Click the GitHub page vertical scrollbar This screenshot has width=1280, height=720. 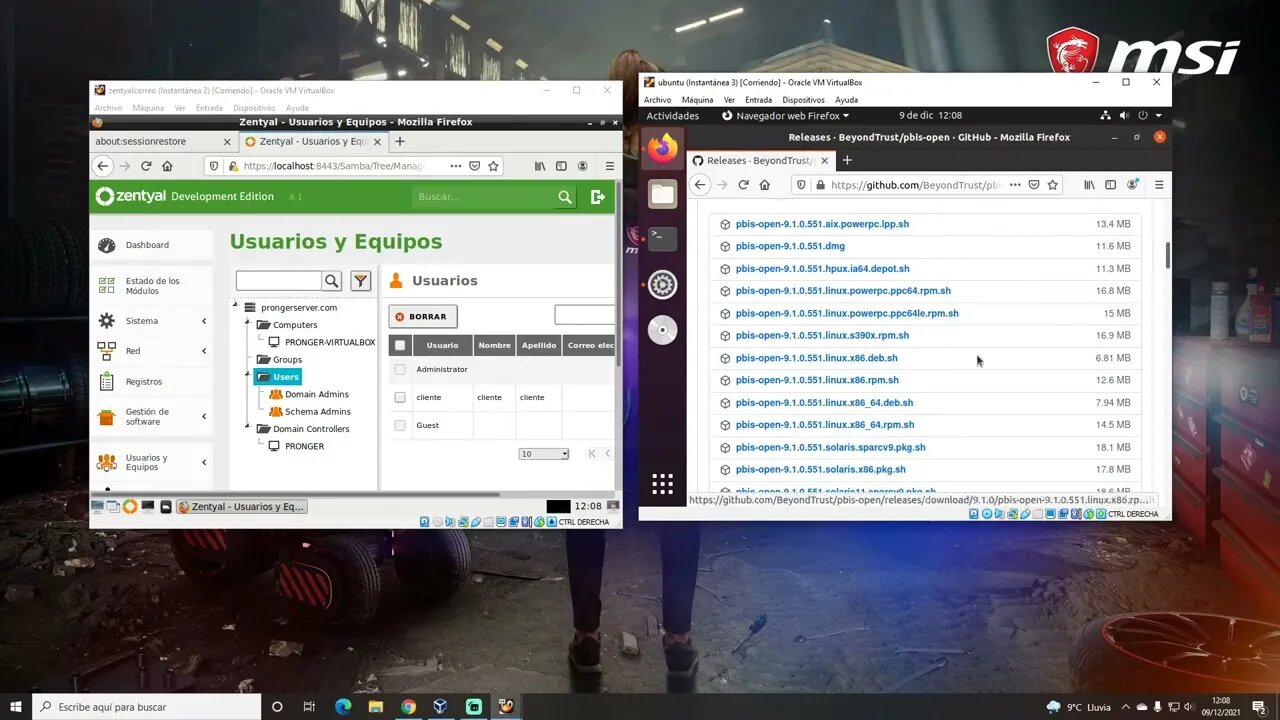[1167, 255]
